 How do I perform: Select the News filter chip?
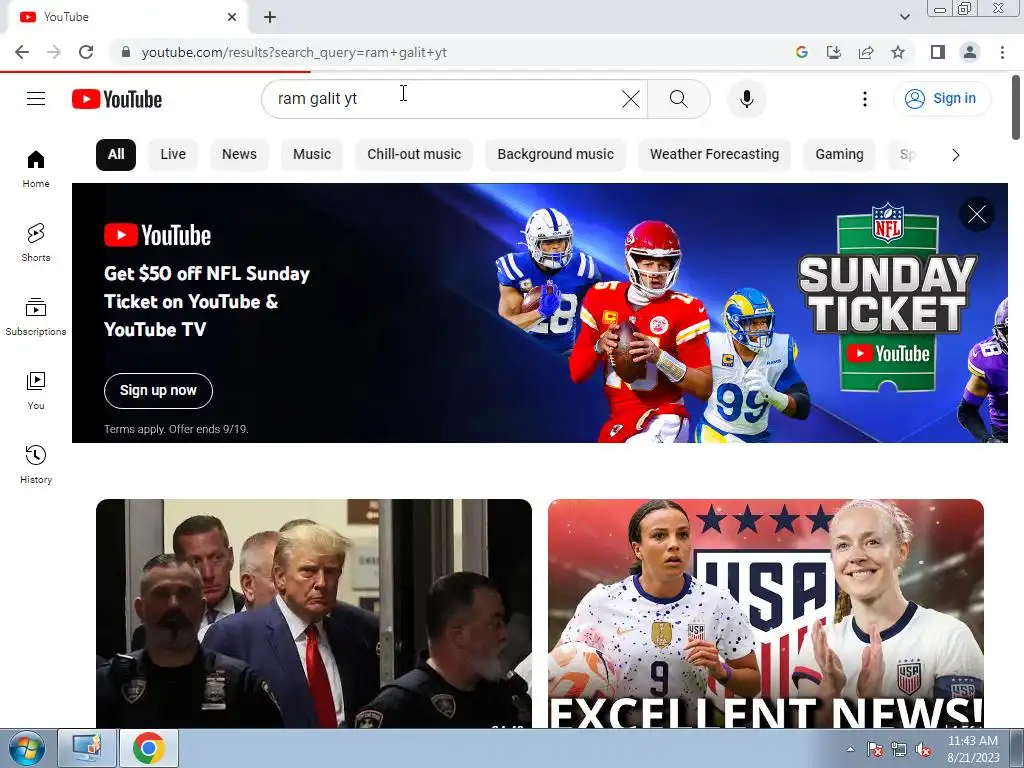(x=239, y=155)
